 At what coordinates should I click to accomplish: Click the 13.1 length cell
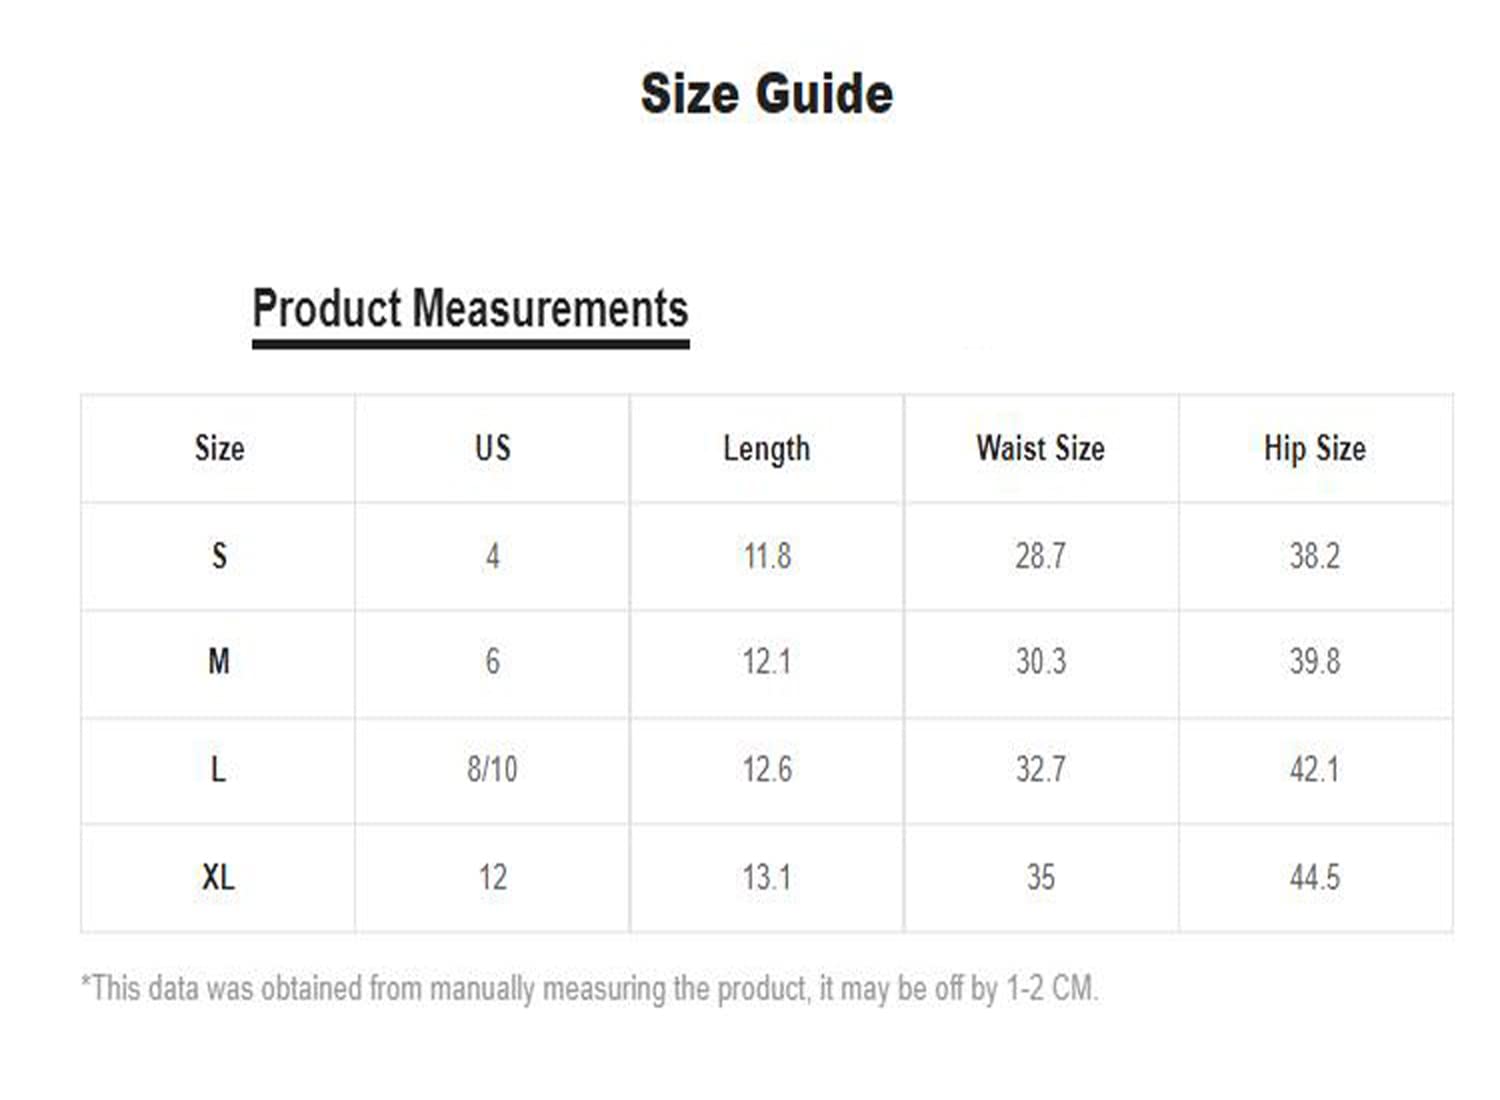[x=767, y=878]
